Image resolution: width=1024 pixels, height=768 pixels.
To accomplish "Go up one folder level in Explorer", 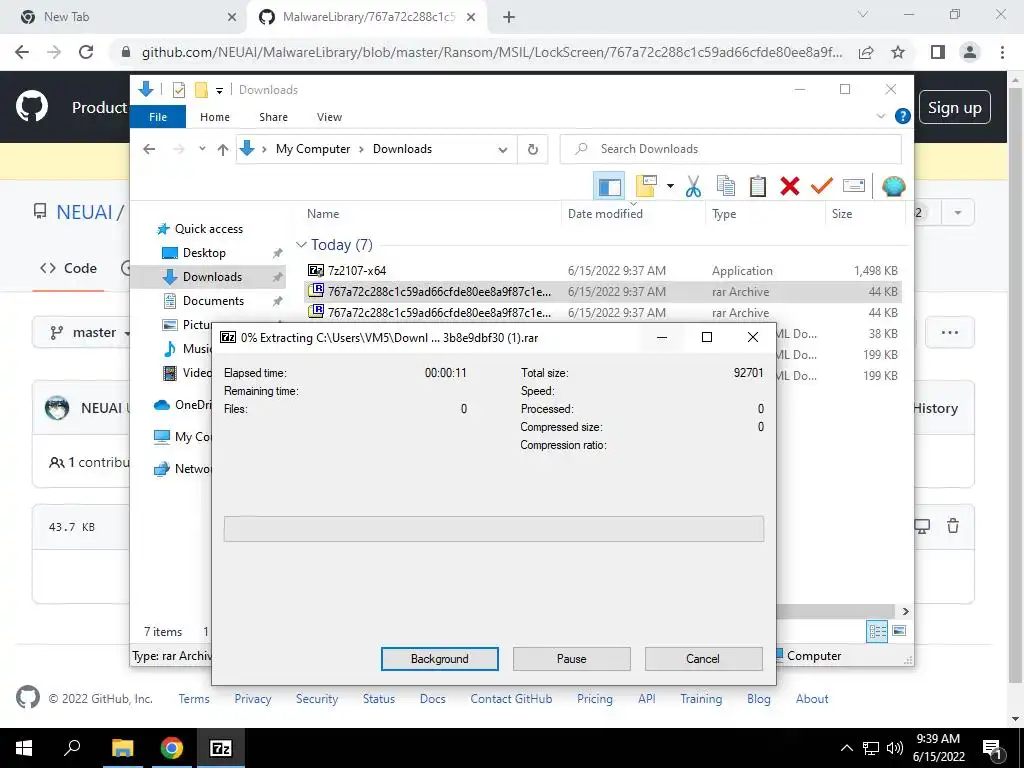I will click(223, 150).
